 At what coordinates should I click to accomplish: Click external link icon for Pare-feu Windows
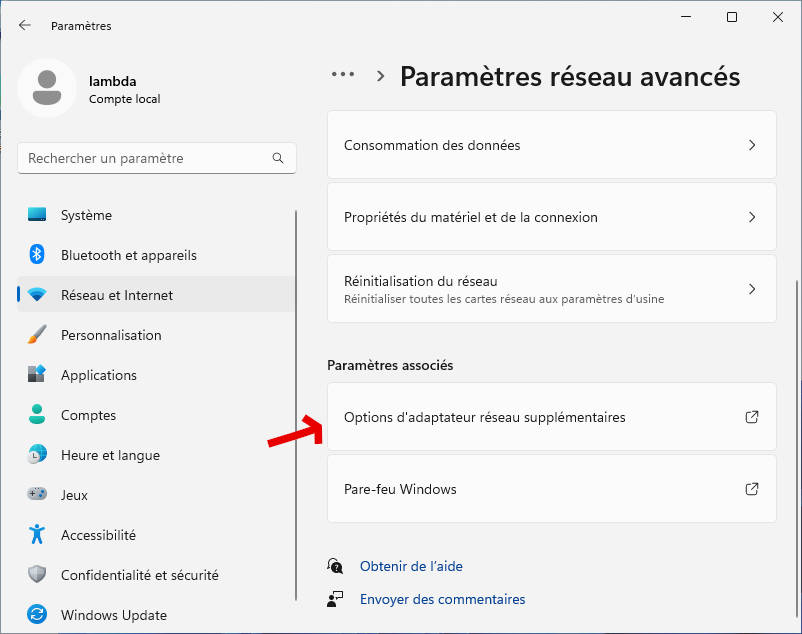coord(752,489)
